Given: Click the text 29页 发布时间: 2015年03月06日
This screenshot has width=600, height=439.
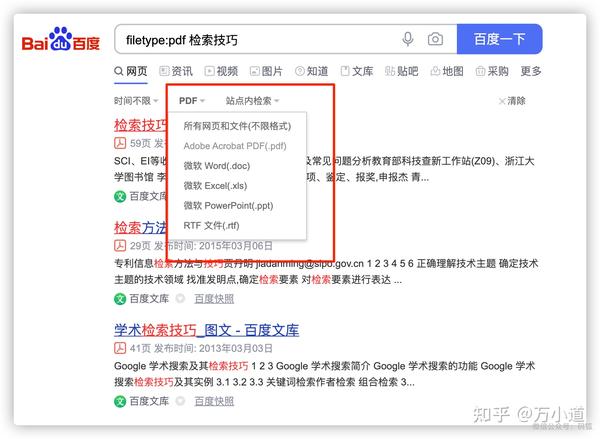Looking at the screenshot, I should (201, 246).
